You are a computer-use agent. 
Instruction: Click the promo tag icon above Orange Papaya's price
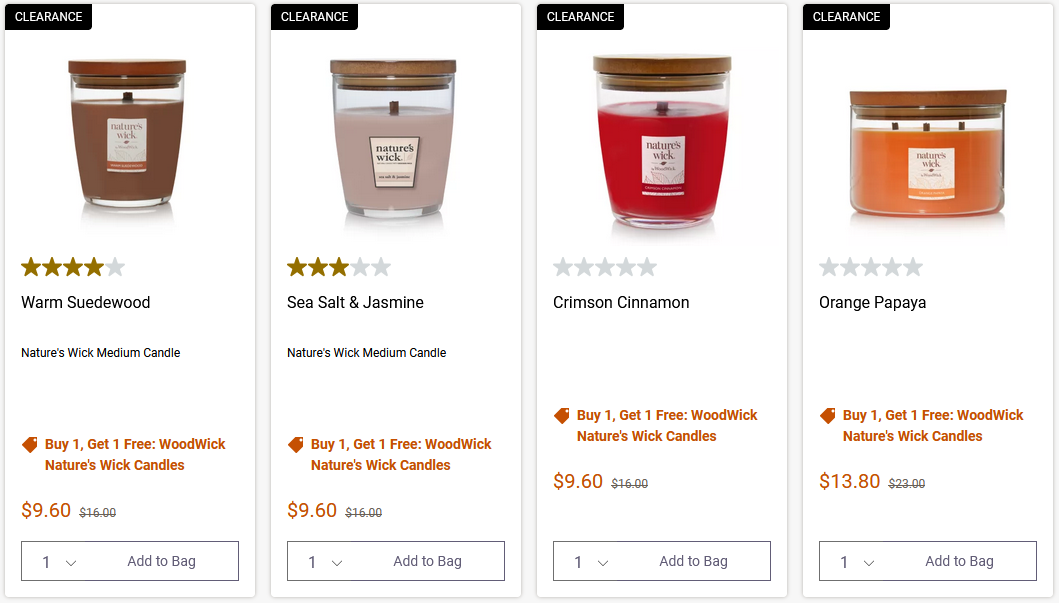(x=827, y=414)
